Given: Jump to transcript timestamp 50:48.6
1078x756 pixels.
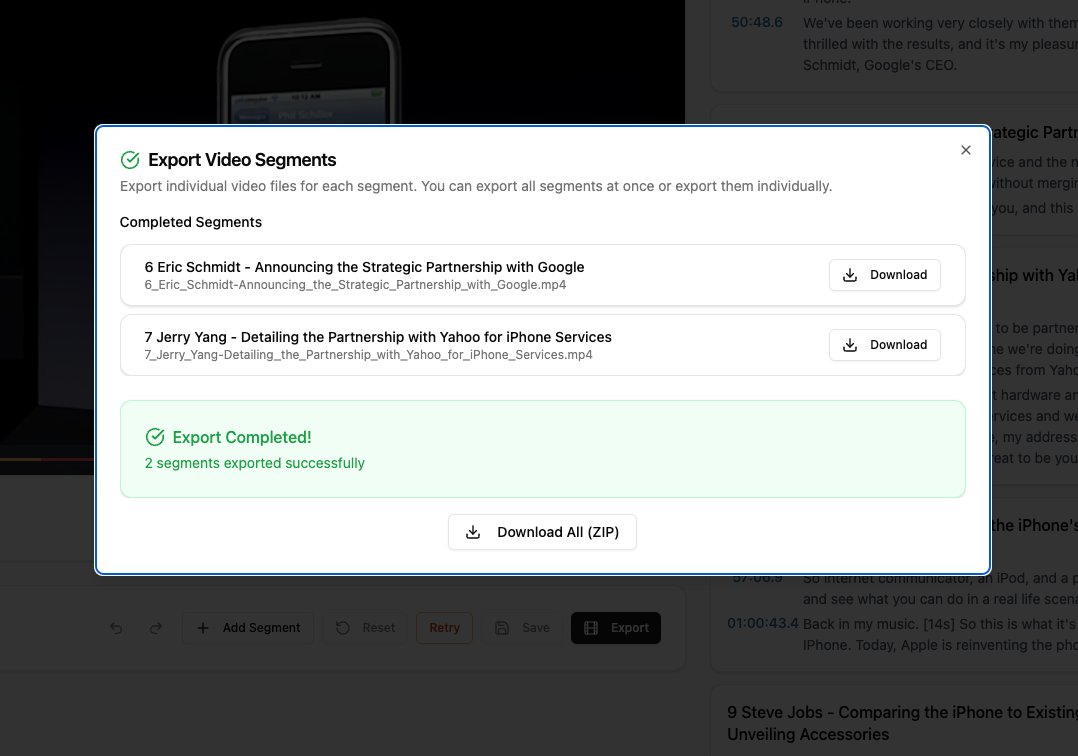Looking at the screenshot, I should 756,23.
